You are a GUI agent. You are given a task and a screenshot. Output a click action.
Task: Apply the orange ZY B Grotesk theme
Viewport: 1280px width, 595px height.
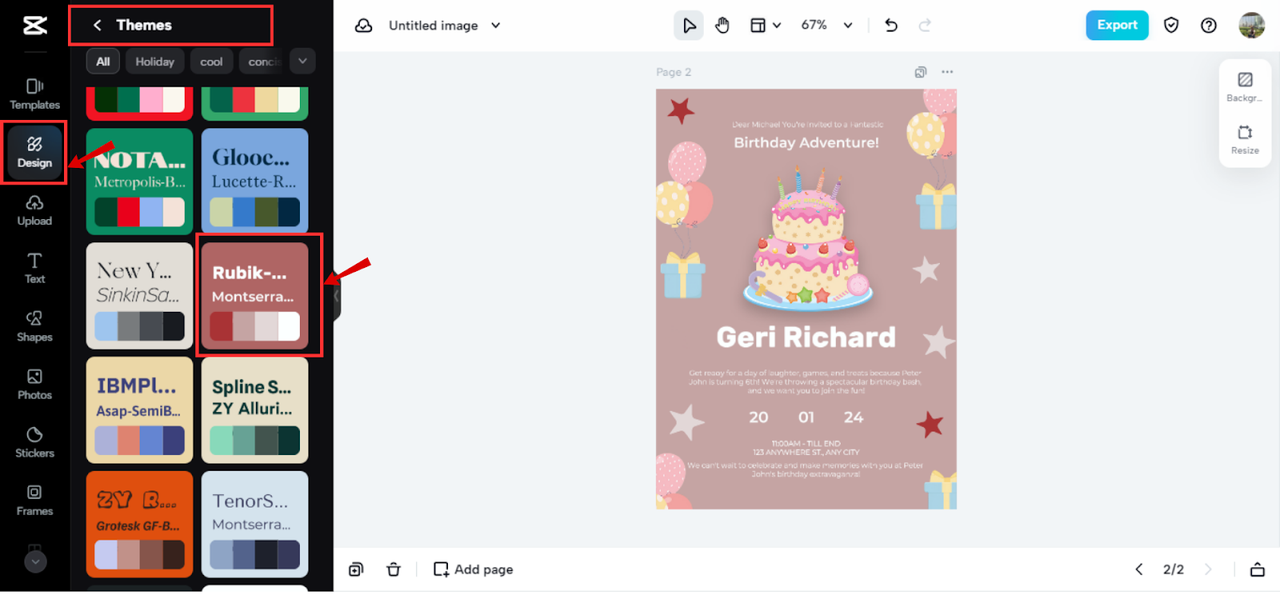coord(140,524)
